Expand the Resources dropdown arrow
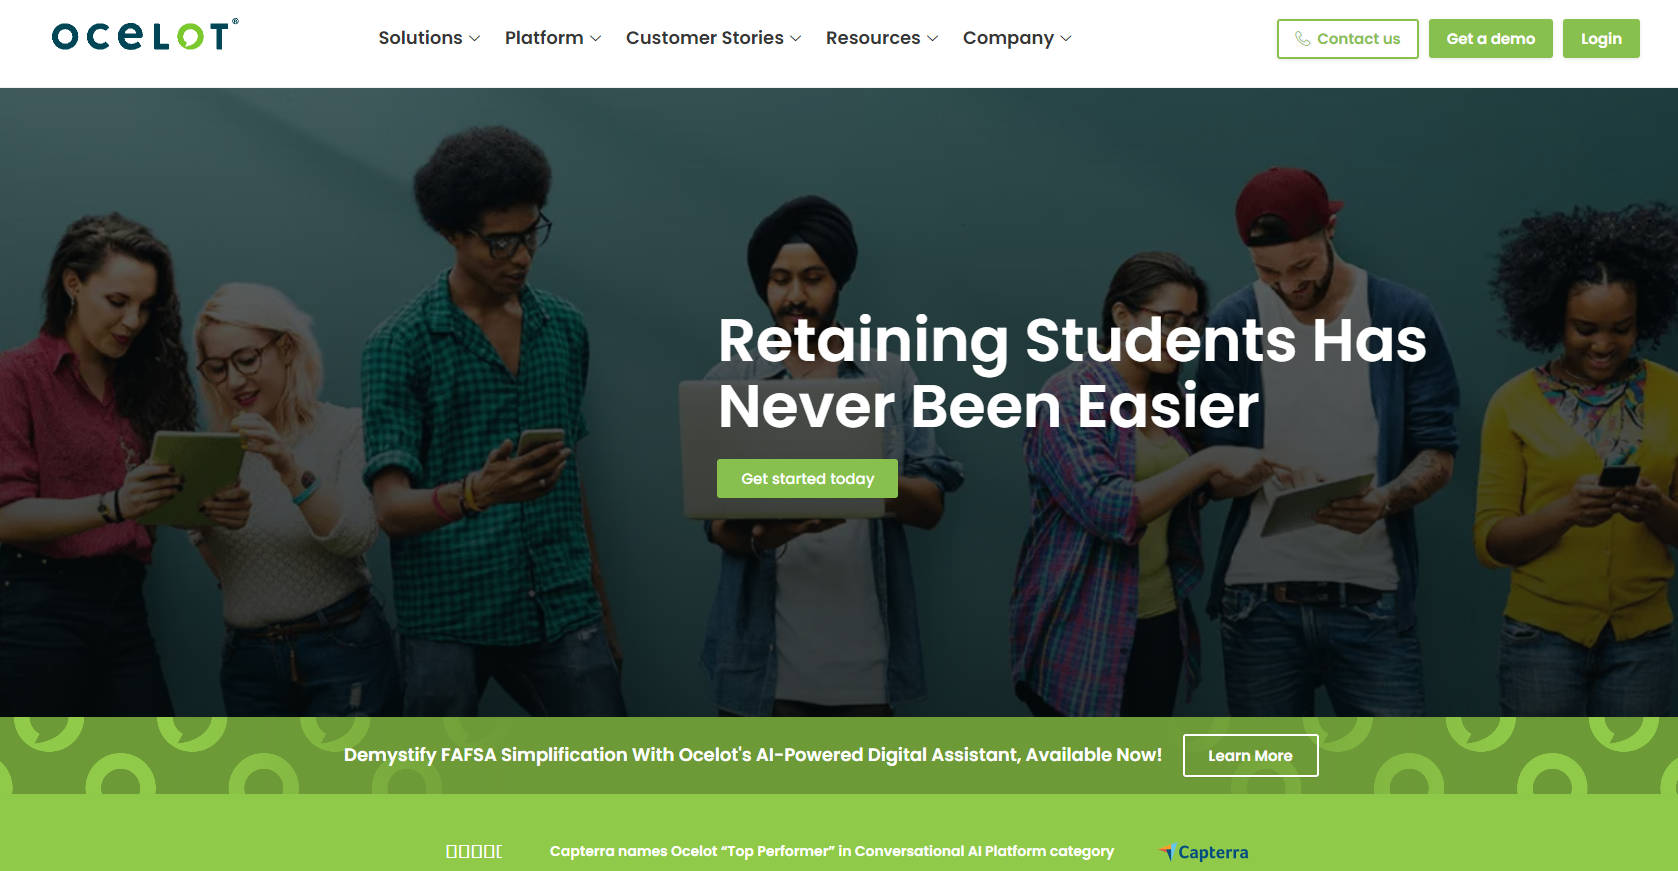 point(932,39)
